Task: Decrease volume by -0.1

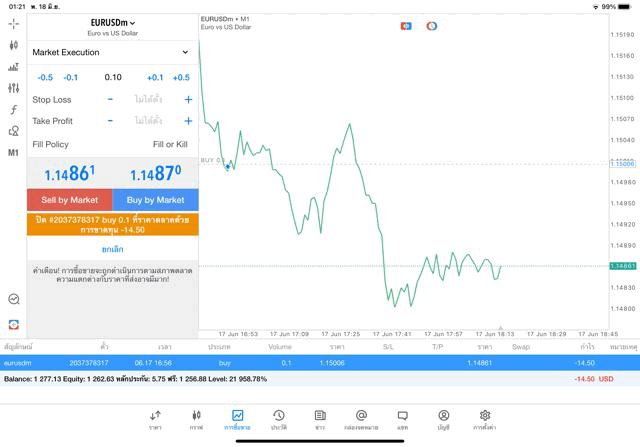Action: tap(71, 78)
